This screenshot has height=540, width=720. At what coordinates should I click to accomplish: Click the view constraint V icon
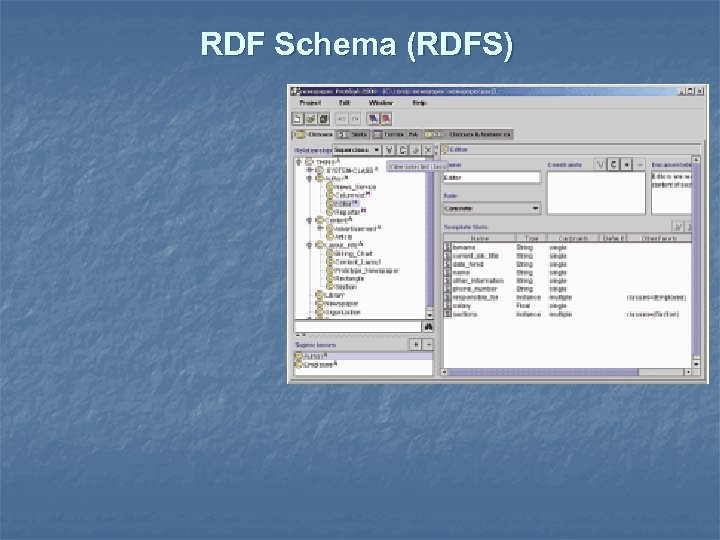[x=600, y=164]
